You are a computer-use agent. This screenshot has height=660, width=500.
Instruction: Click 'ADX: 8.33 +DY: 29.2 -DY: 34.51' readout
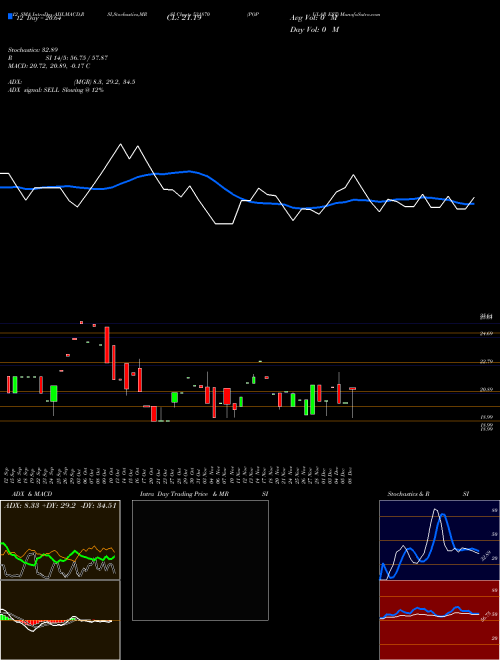[60, 506]
